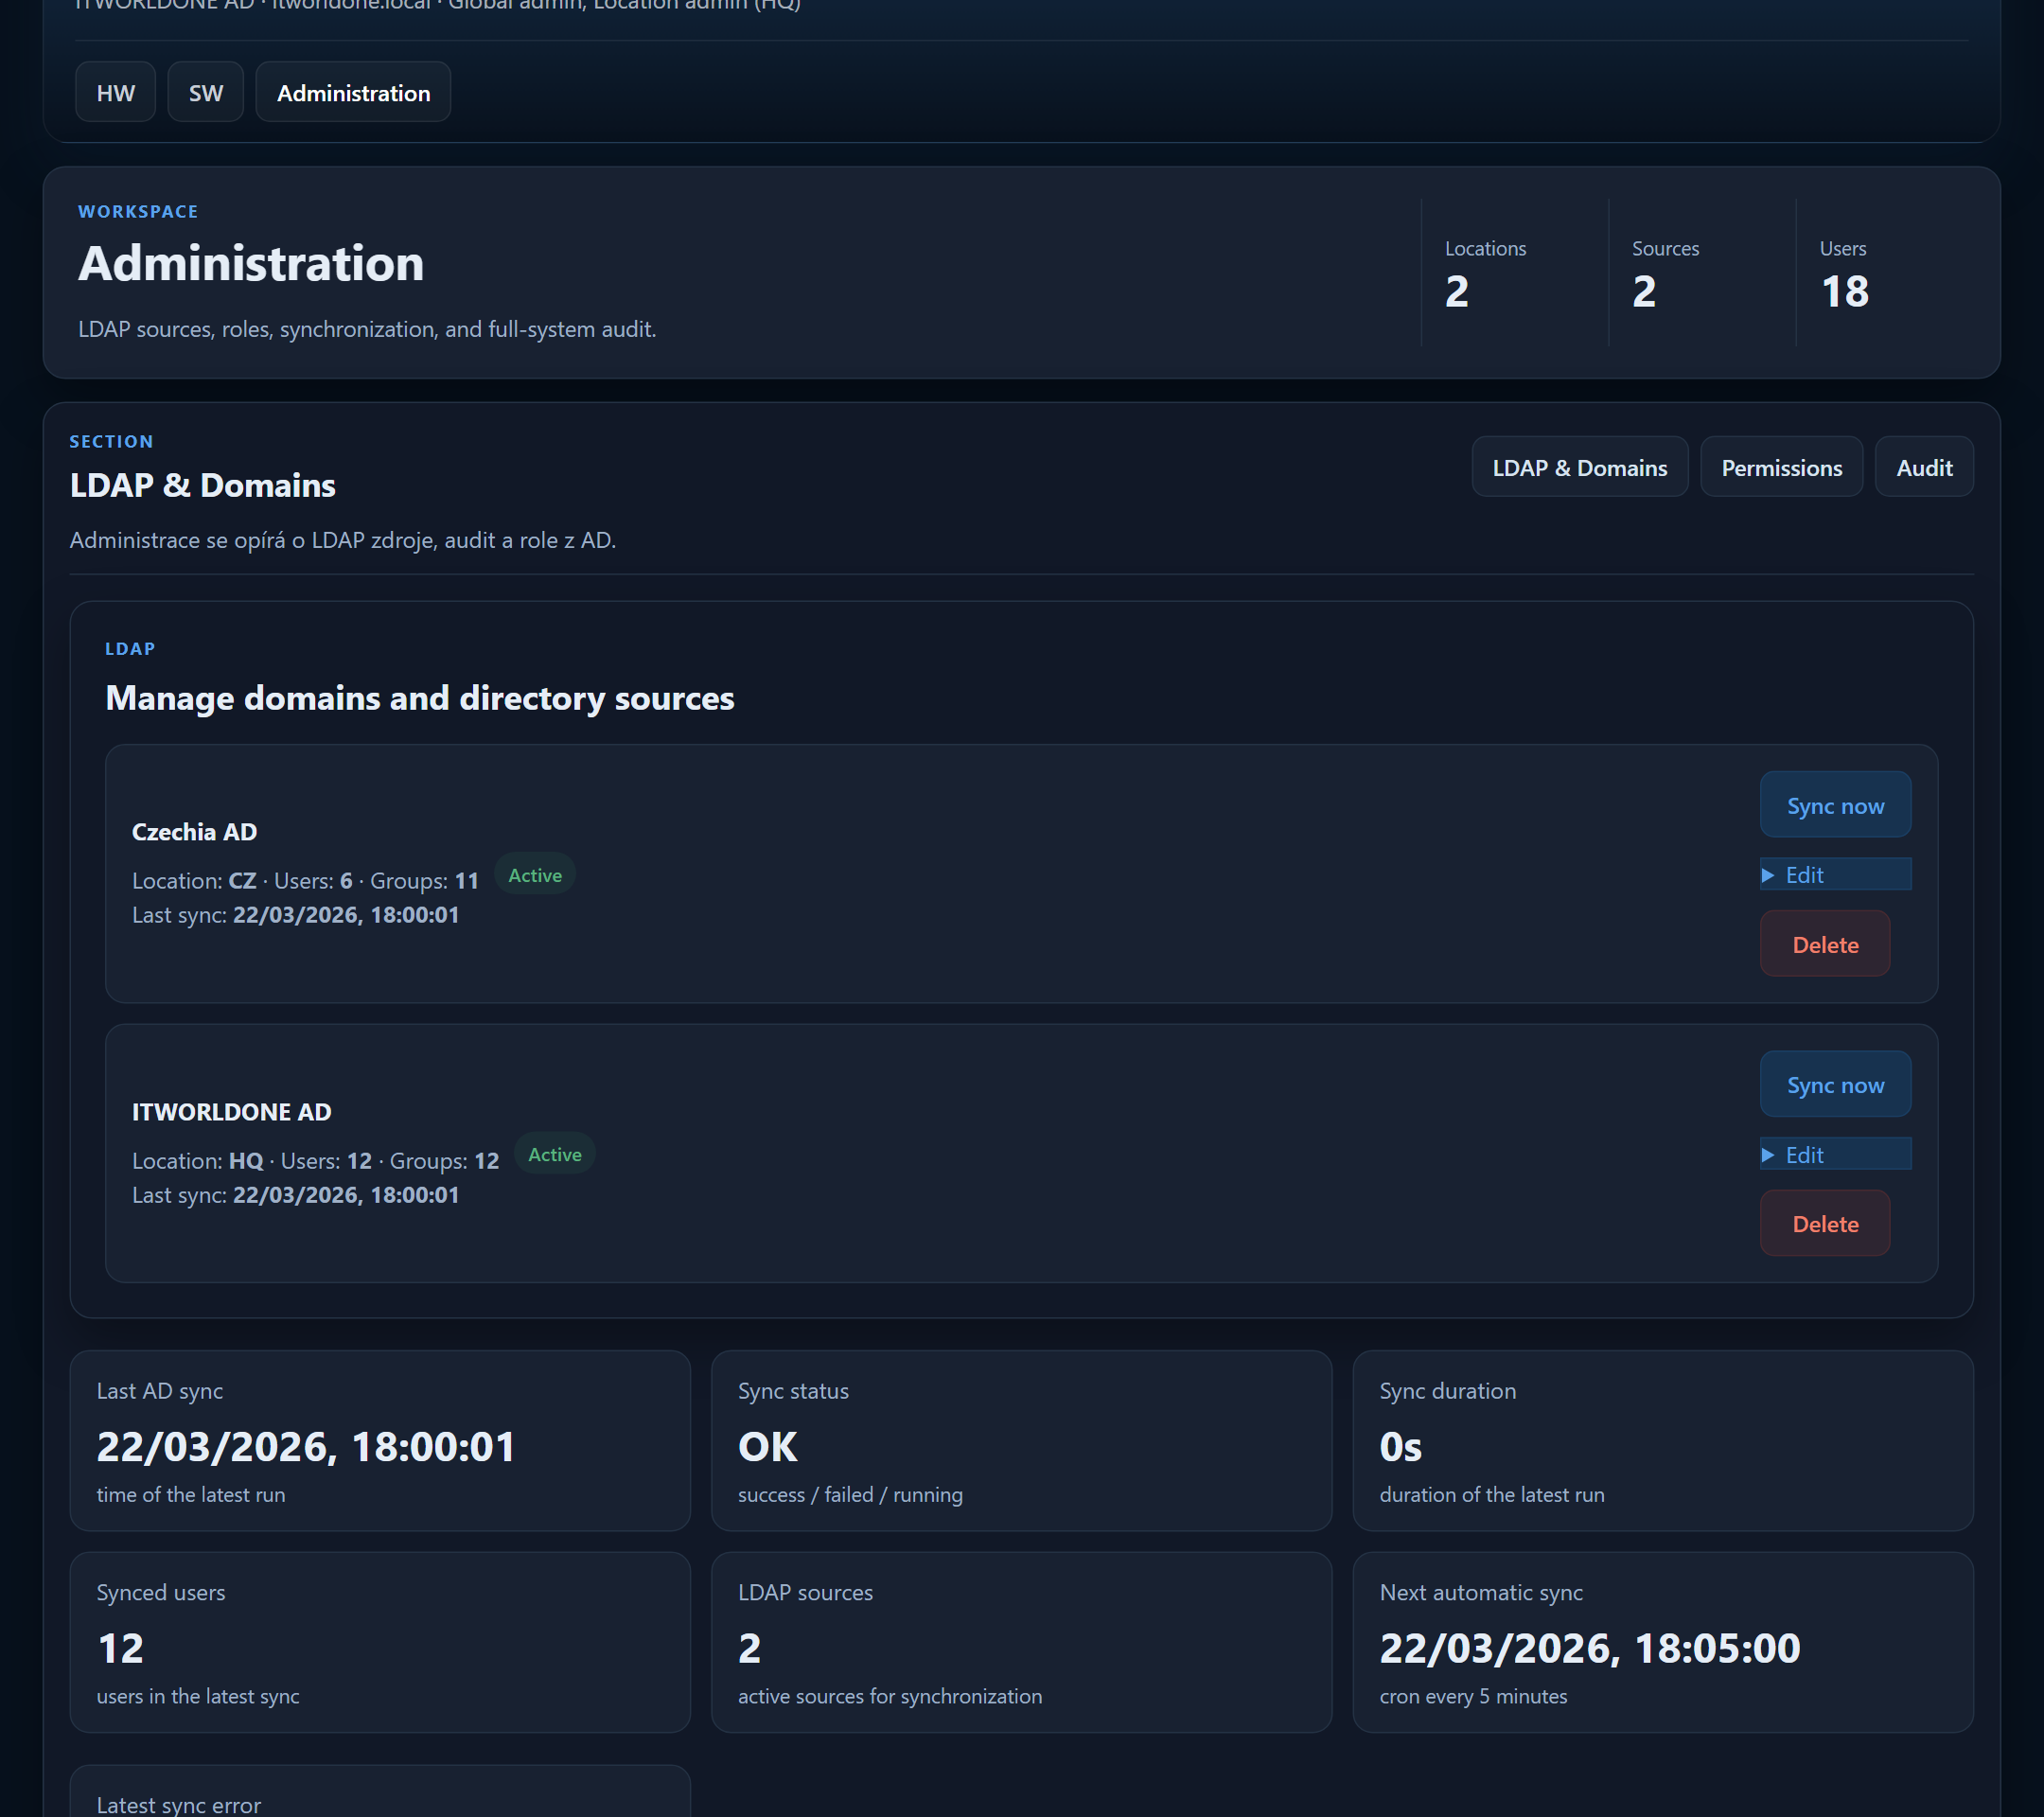The height and width of the screenshot is (1817, 2044).
Task: Switch to the Audit section tab
Action: 1923,468
